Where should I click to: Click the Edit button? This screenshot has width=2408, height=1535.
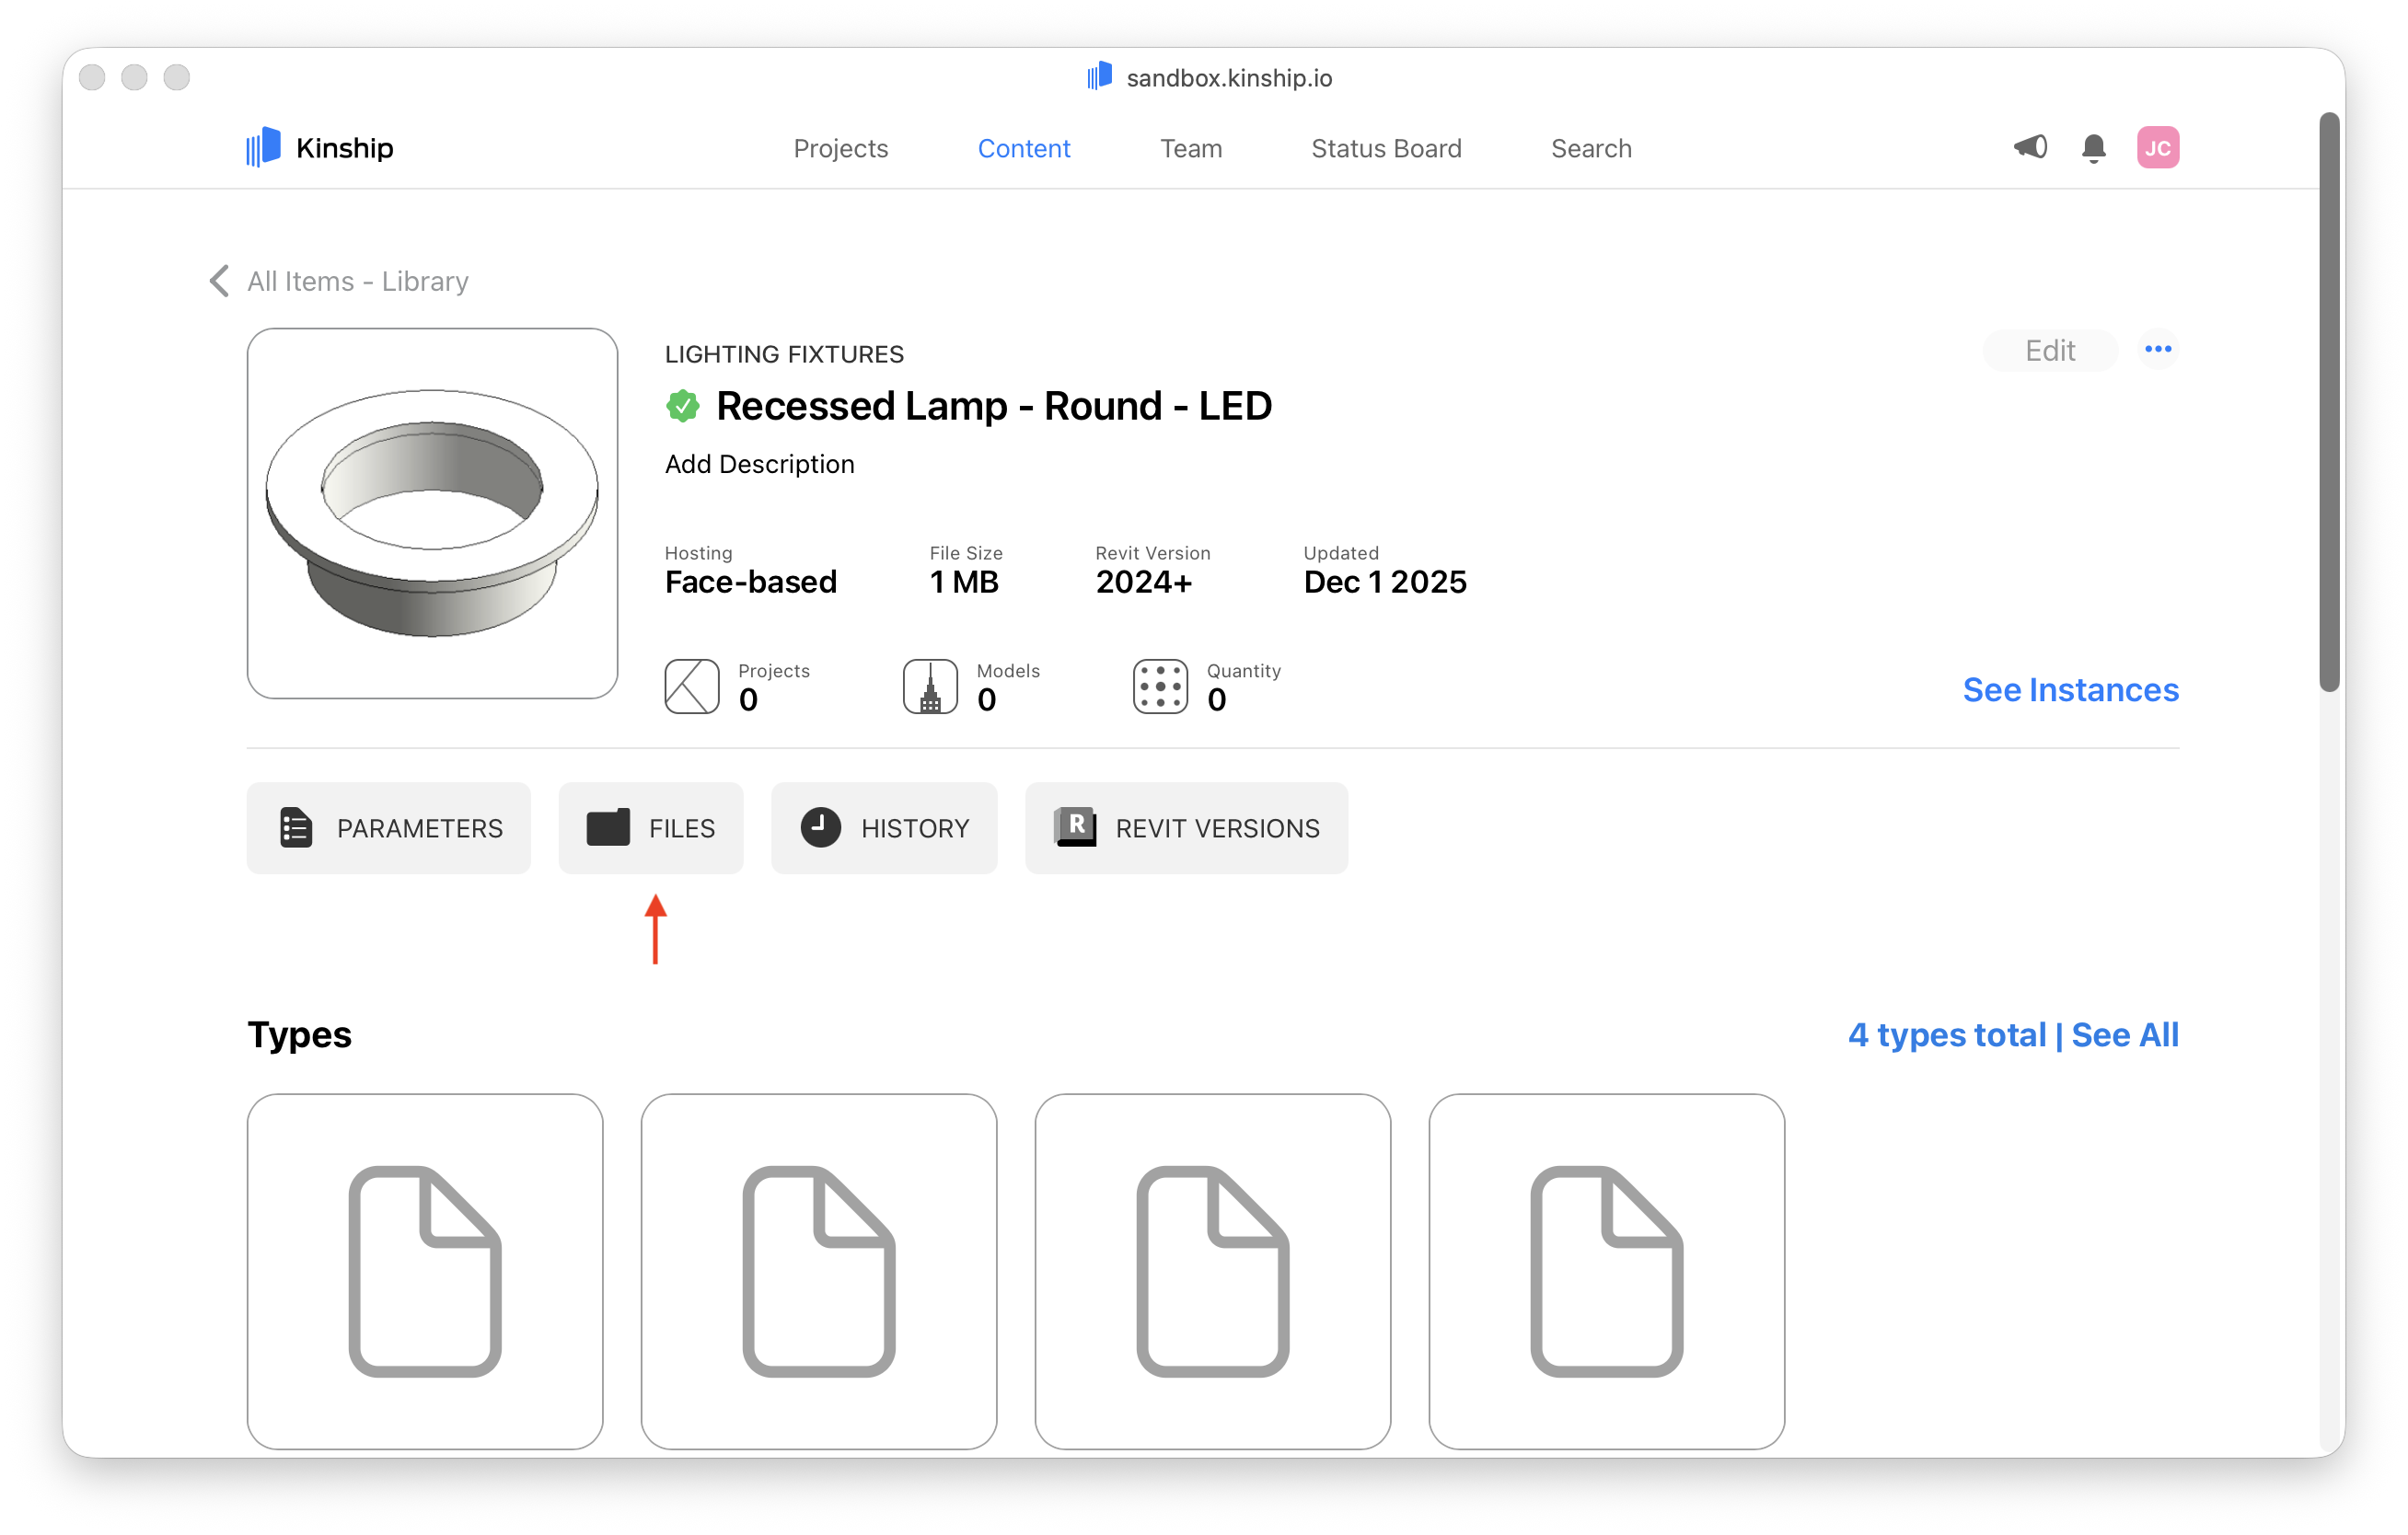pyautogui.click(x=2049, y=350)
